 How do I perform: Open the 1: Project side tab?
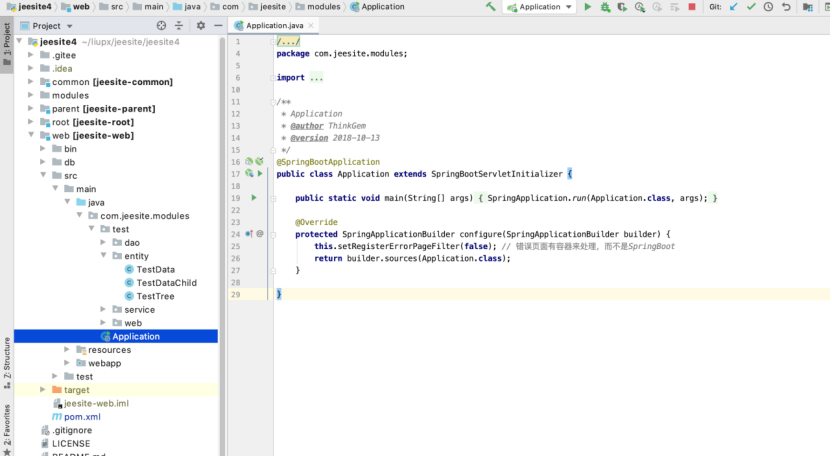[x=7, y=45]
